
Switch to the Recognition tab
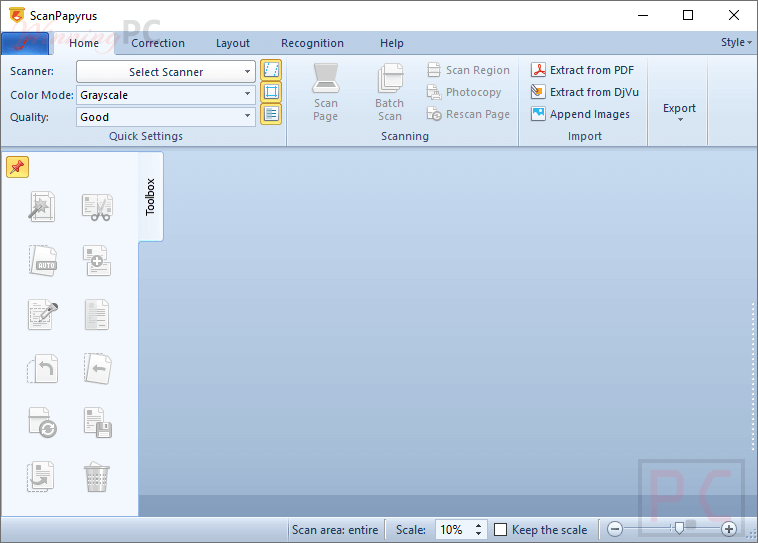coord(312,44)
